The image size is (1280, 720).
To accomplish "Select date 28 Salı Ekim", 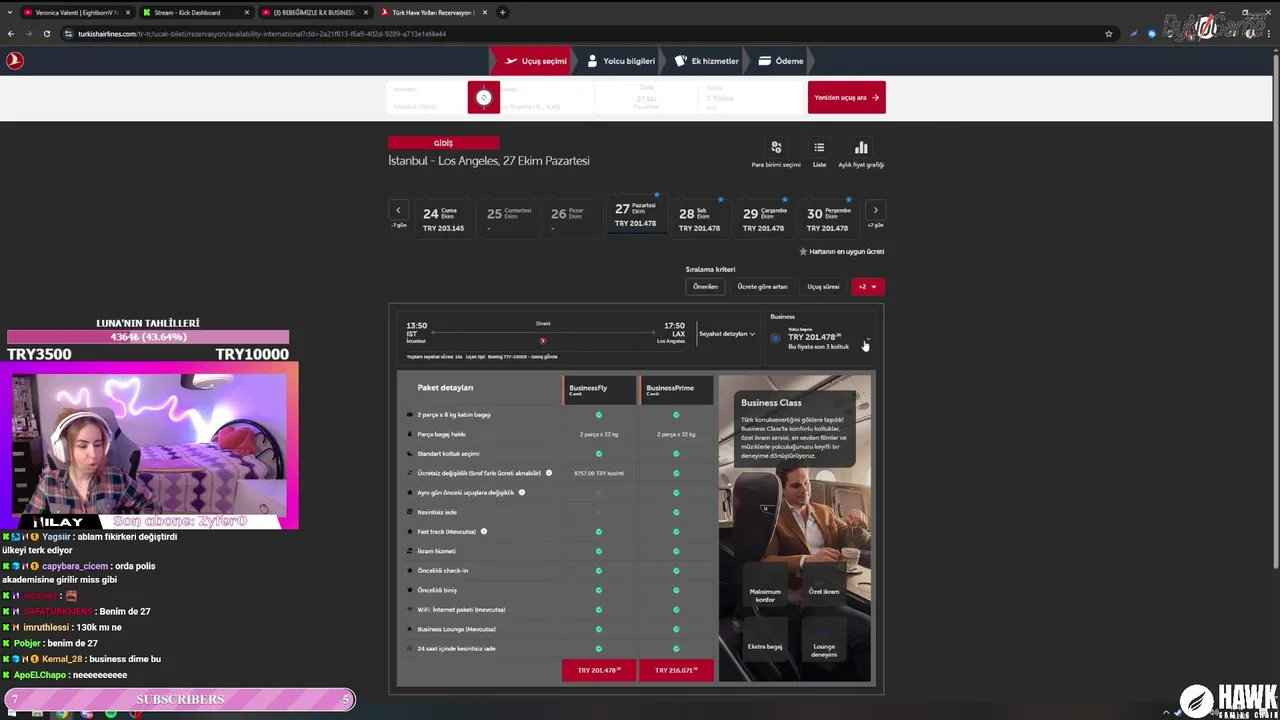I will 699,217.
